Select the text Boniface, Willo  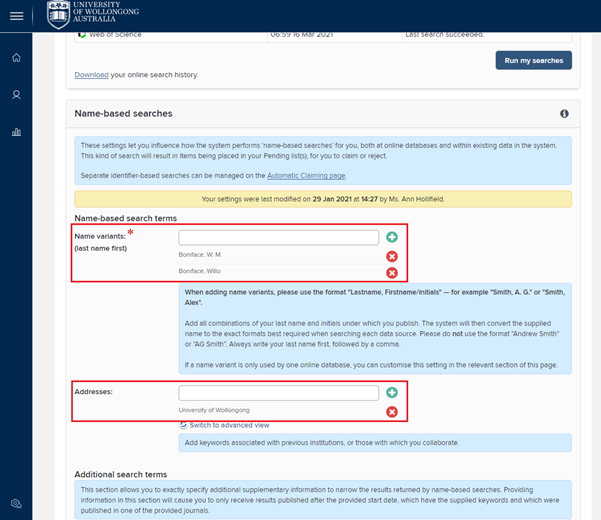200,271
